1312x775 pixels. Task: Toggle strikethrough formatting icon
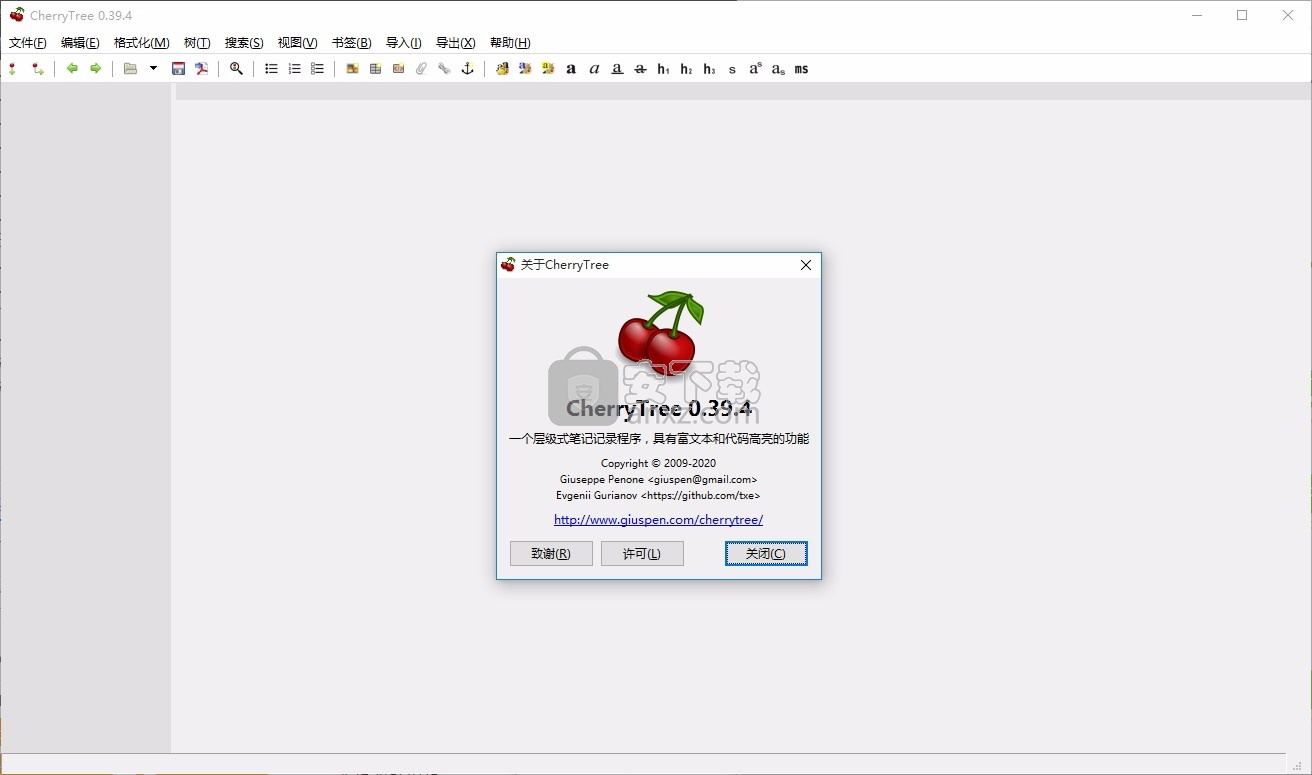pyautogui.click(x=640, y=69)
